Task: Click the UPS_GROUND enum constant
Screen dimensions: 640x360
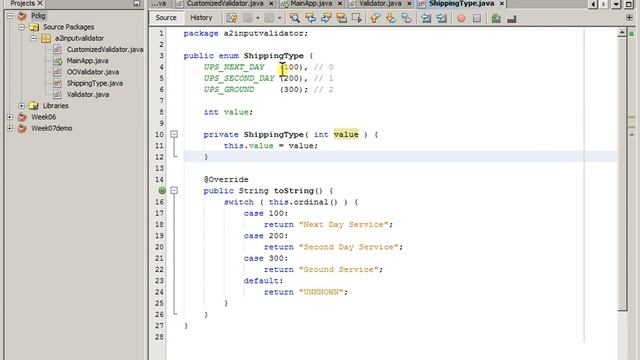Action: pos(229,89)
